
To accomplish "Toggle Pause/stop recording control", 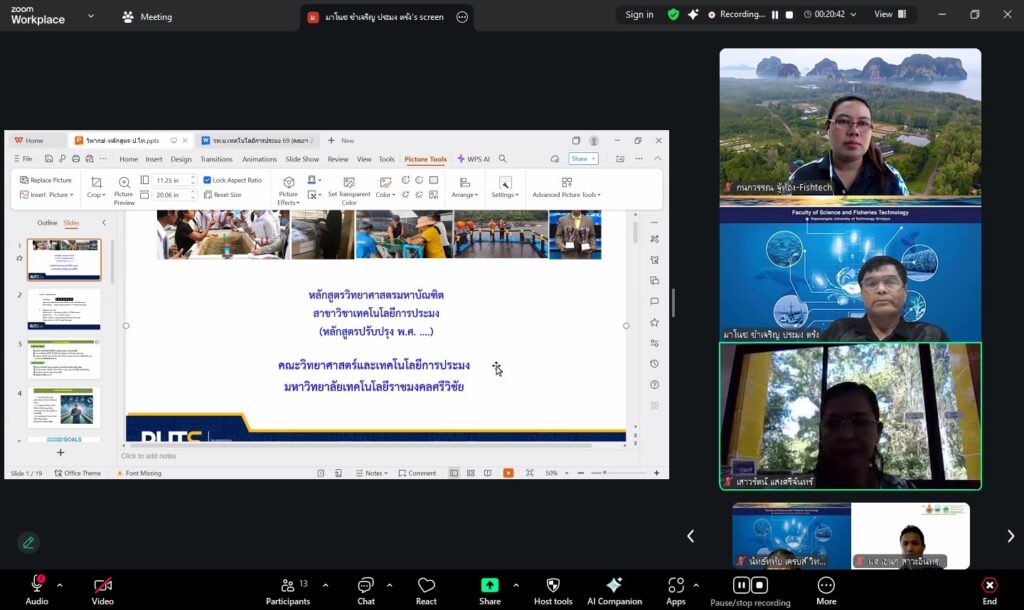I will pos(750,586).
